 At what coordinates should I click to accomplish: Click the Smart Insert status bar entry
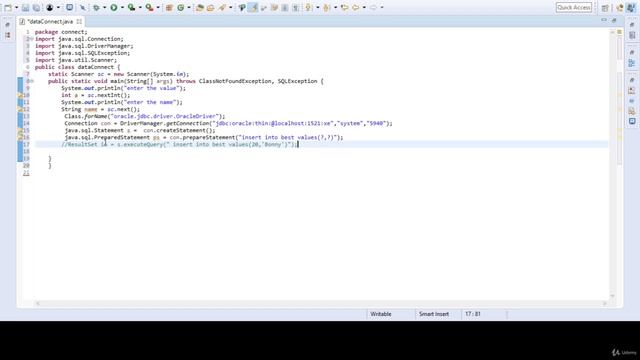(x=434, y=314)
